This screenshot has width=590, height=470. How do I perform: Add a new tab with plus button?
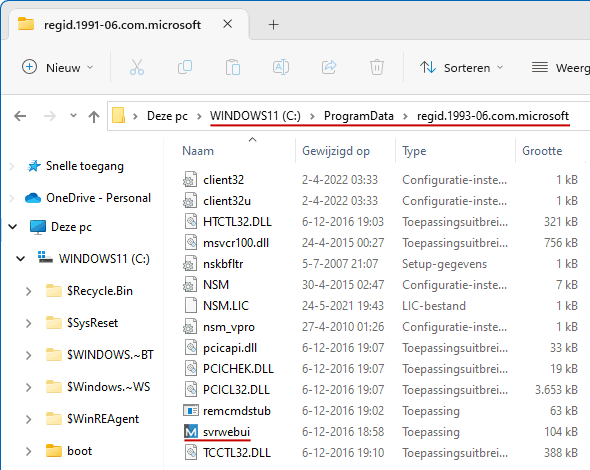coord(274,25)
